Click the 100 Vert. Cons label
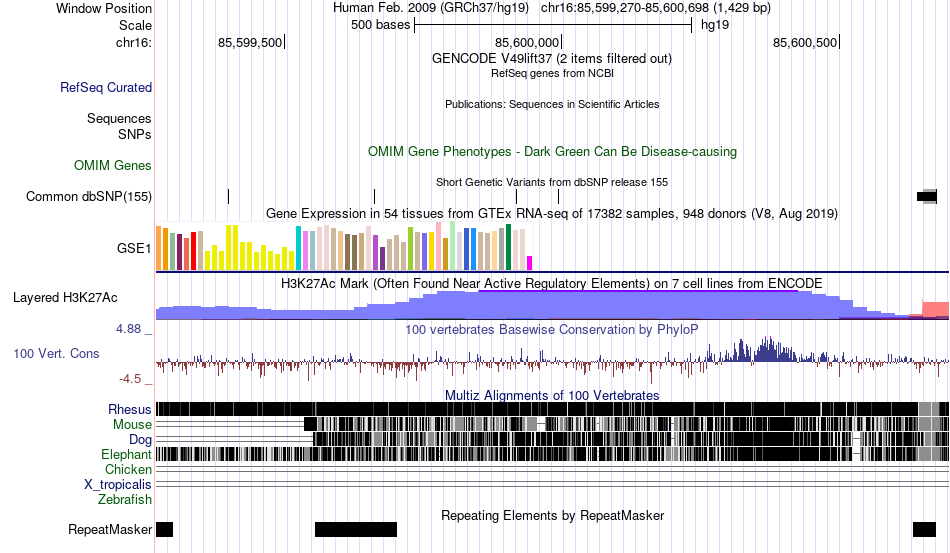950x553 pixels. point(56,353)
